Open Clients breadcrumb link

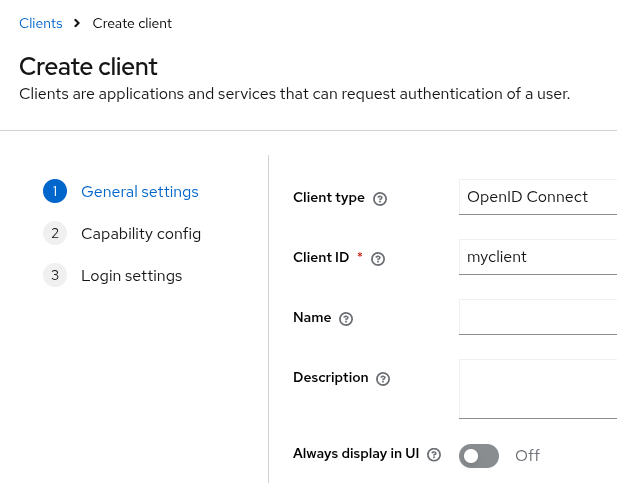click(41, 23)
